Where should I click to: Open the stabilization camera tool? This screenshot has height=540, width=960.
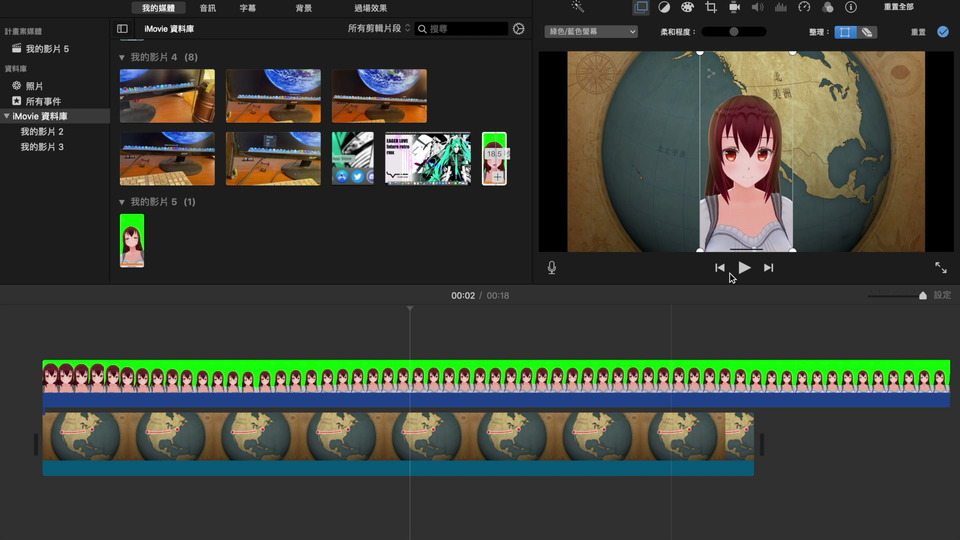(734, 7)
